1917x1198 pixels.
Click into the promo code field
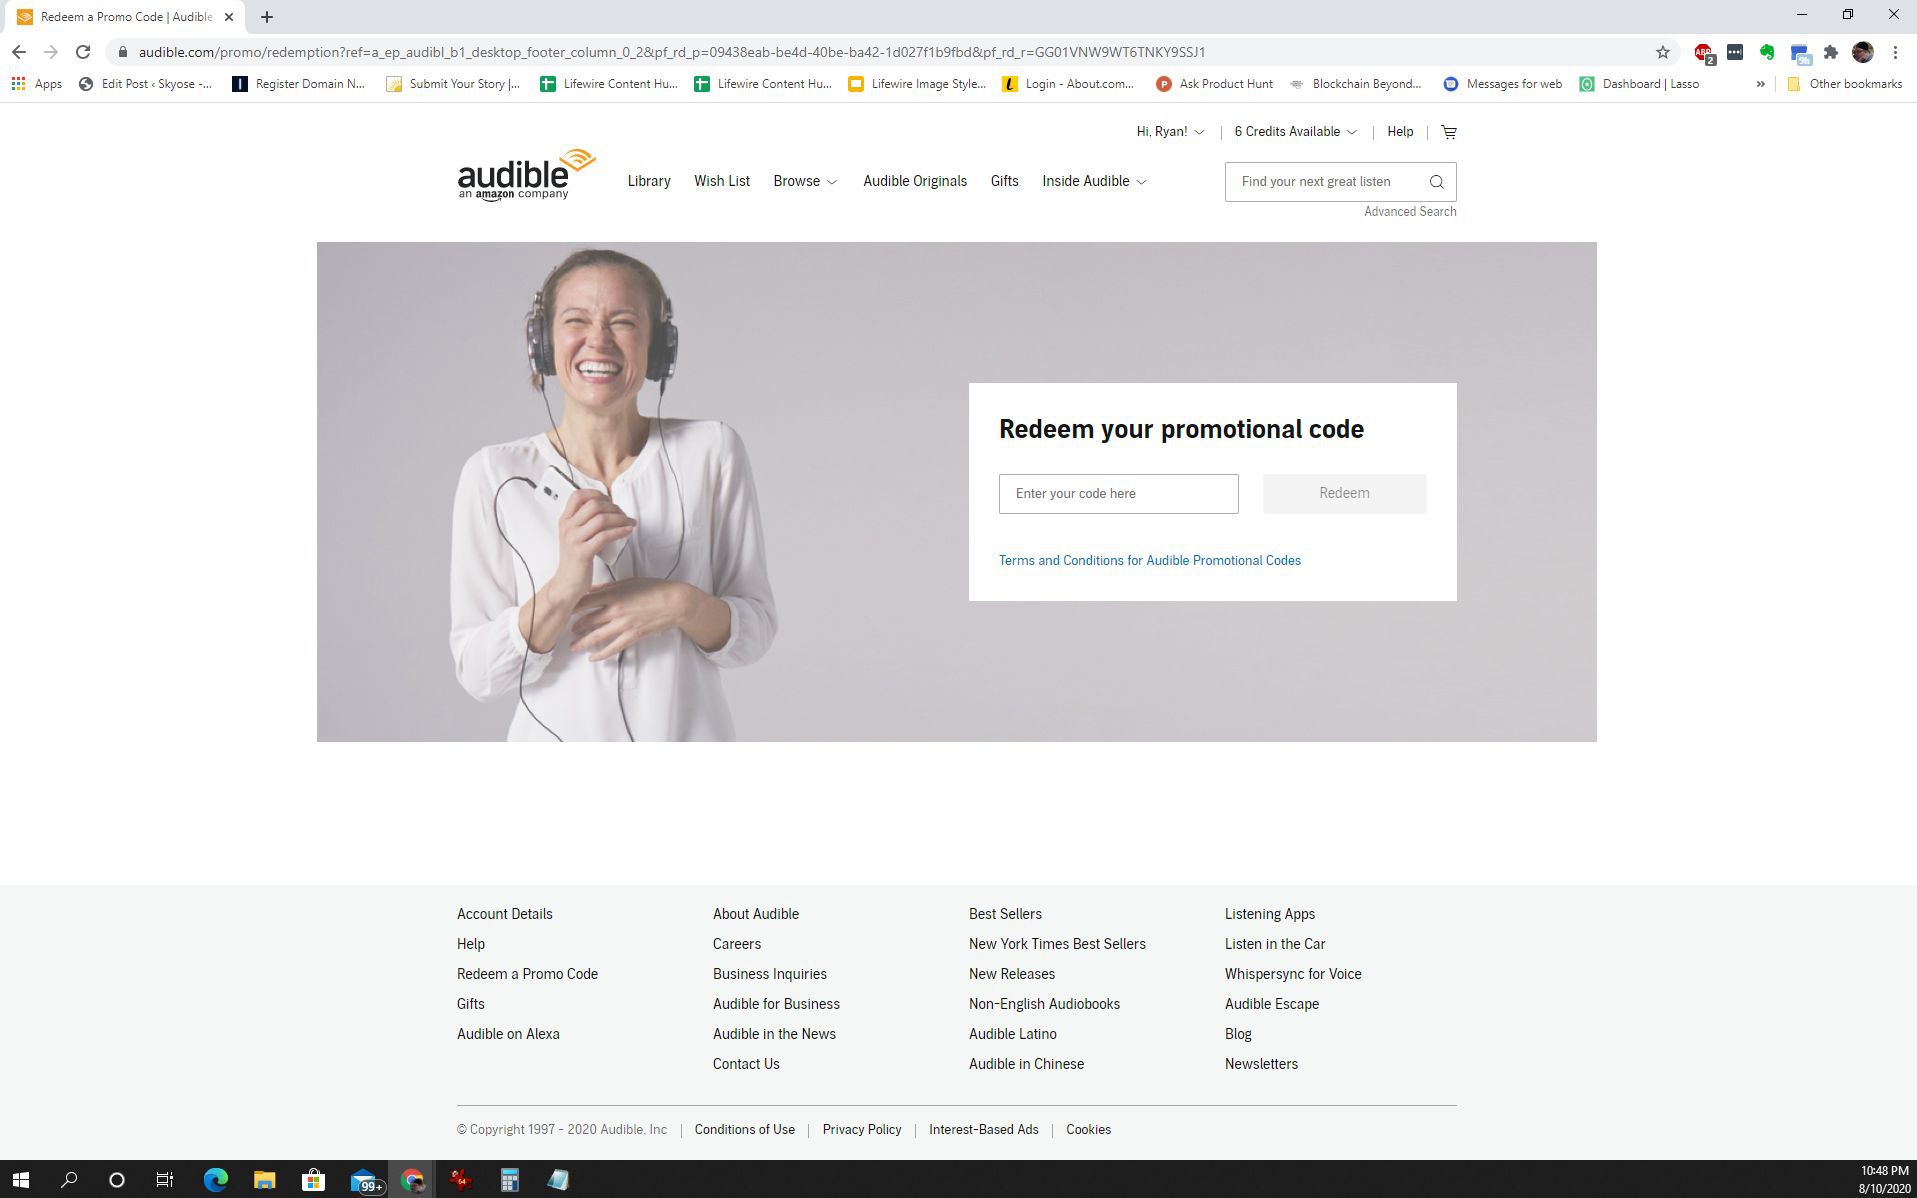1118,494
